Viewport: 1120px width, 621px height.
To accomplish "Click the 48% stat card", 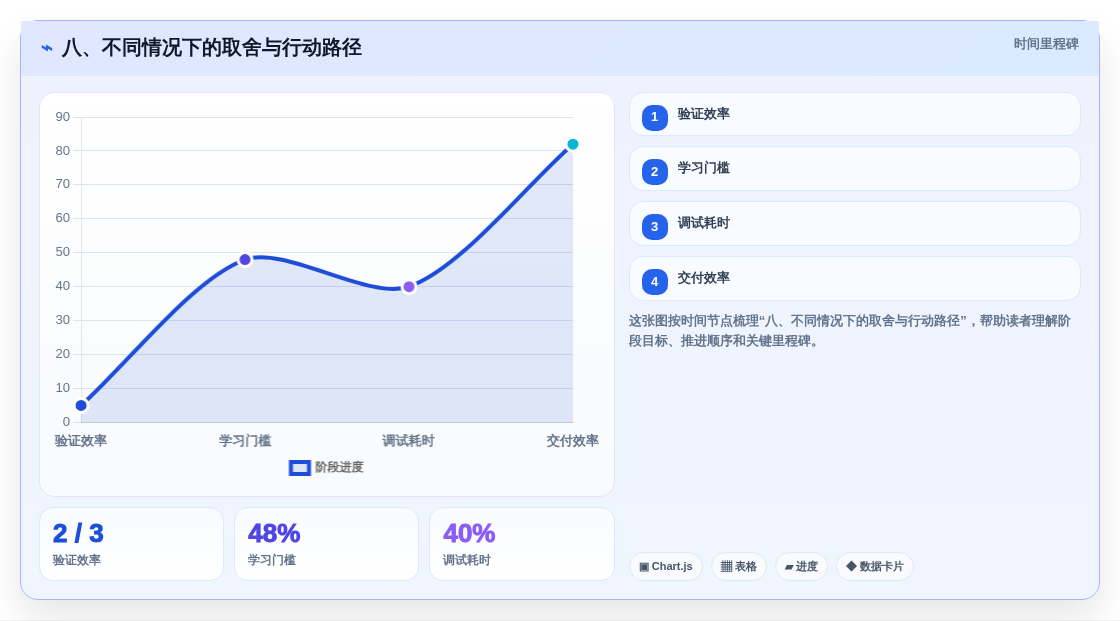I will [326, 544].
